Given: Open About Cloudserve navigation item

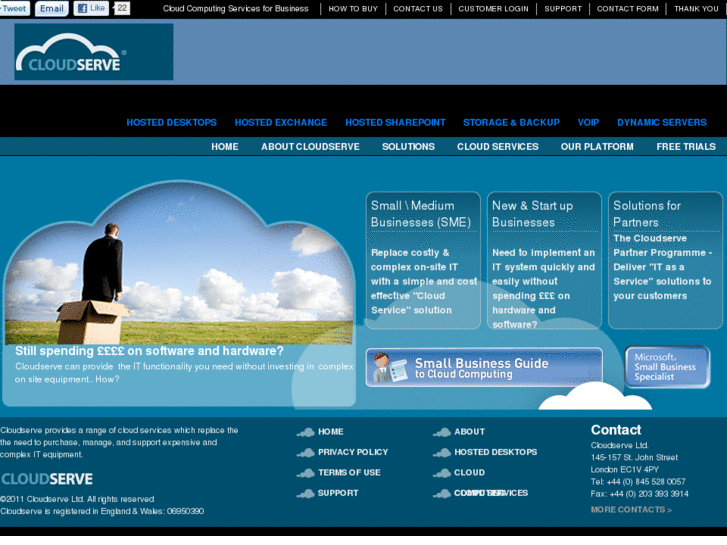Looking at the screenshot, I should click(x=310, y=147).
